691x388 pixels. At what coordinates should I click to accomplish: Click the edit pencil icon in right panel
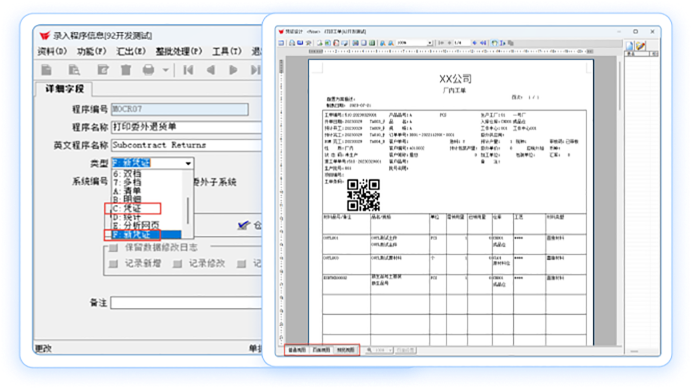640,45
